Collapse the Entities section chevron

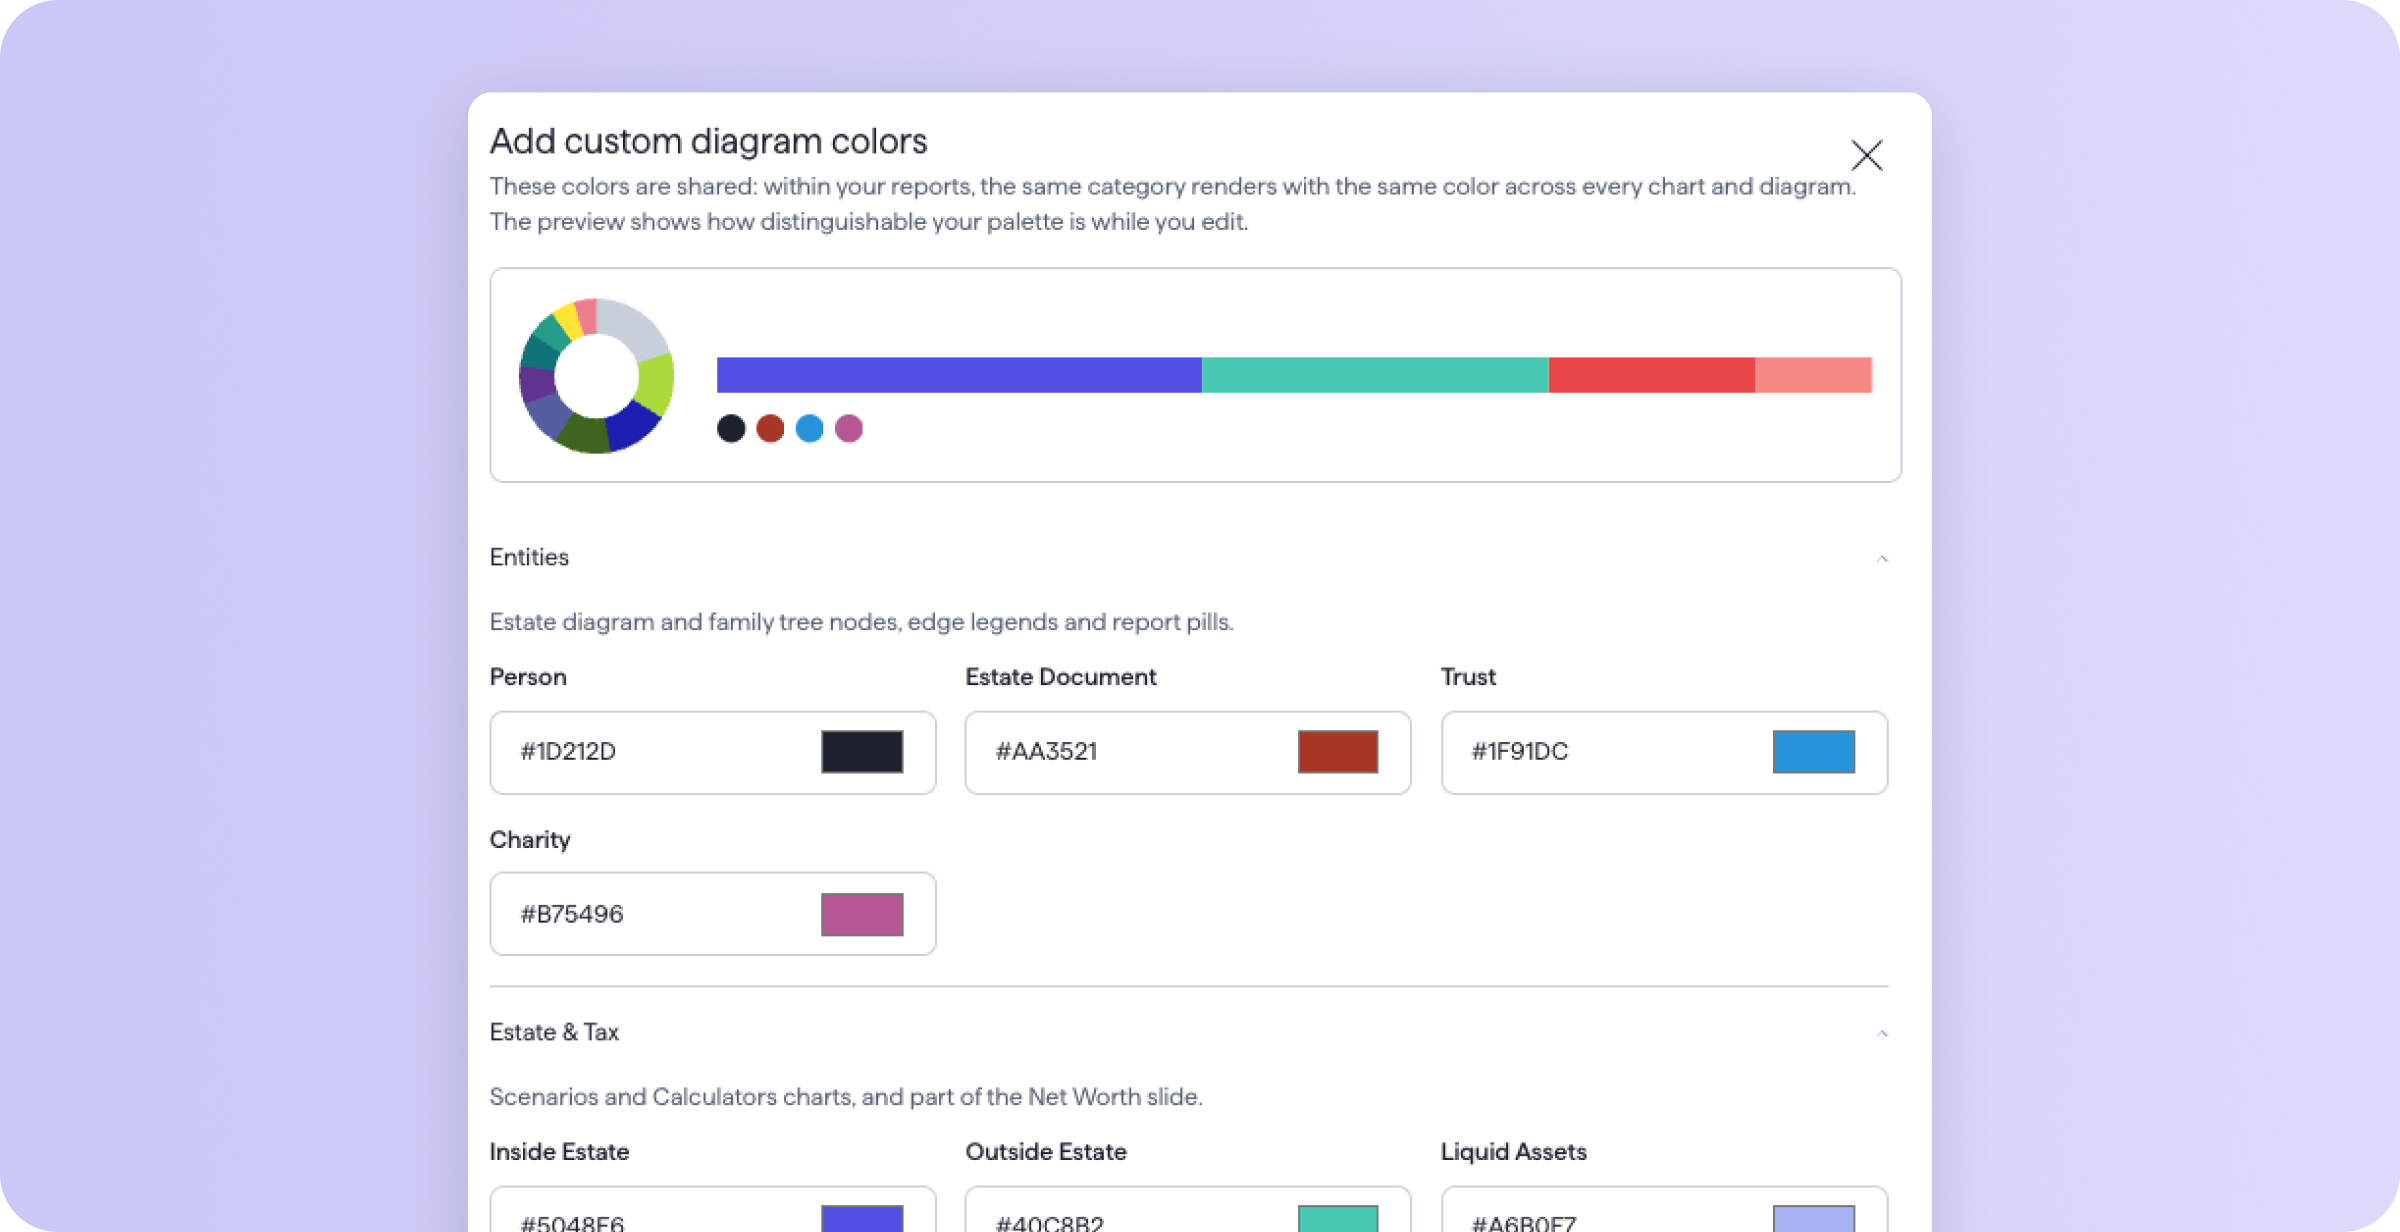coord(1882,558)
